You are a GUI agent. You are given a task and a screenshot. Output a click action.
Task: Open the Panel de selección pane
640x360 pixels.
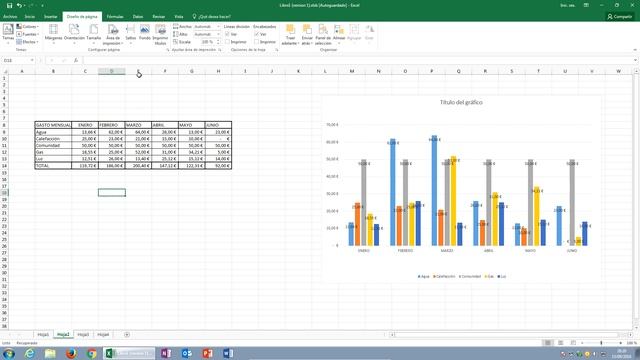tap(323, 34)
